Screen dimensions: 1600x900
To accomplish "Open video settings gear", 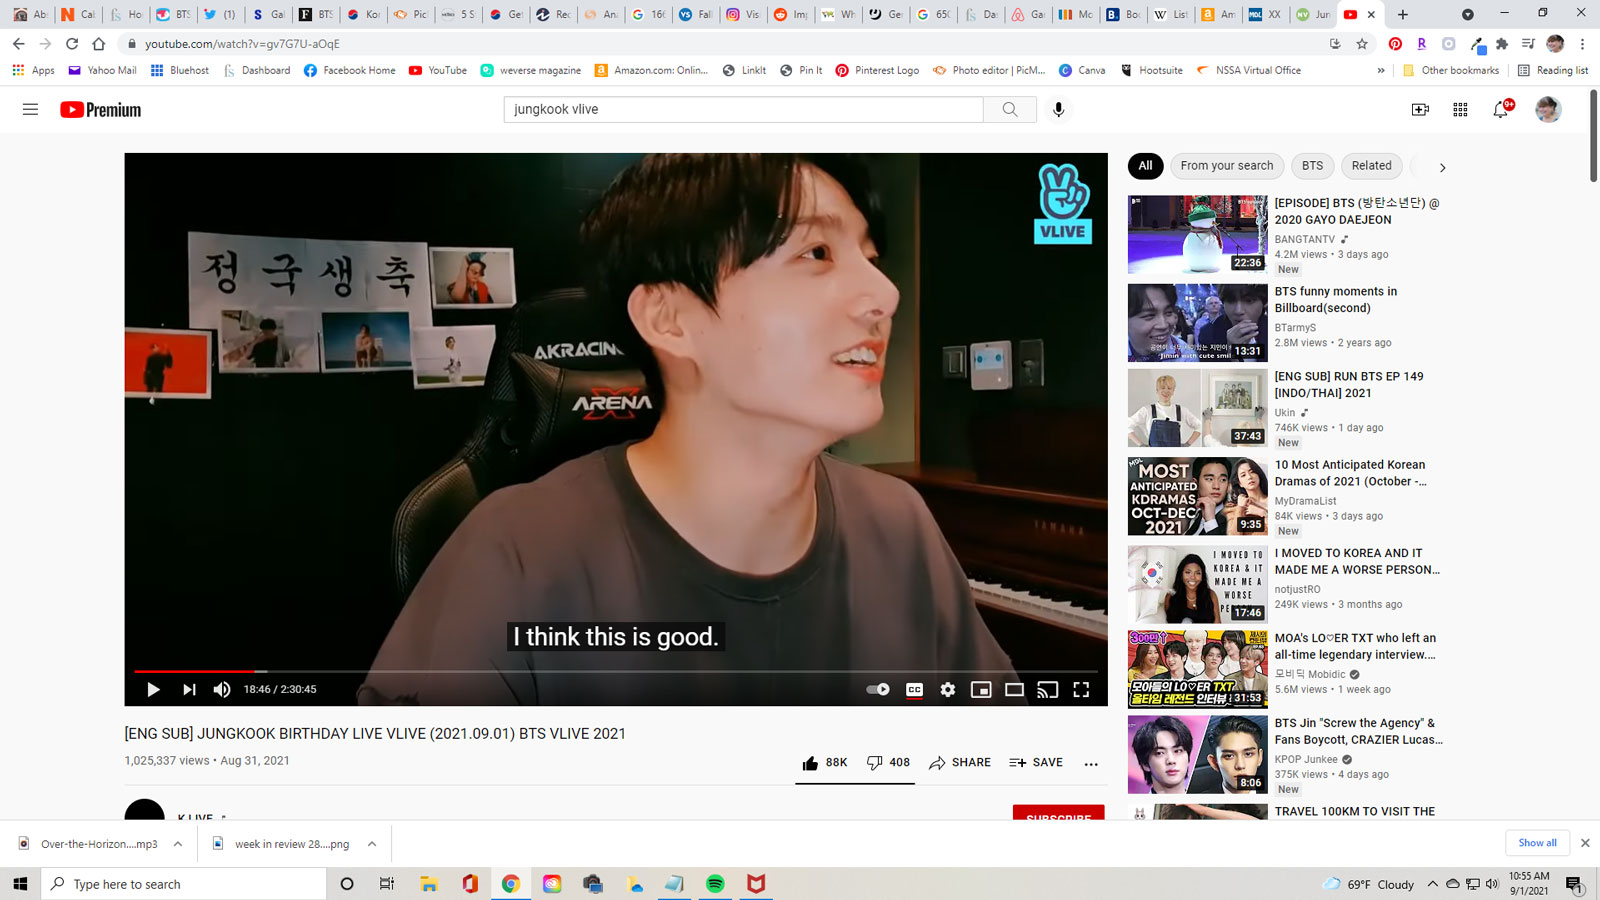I will pyautogui.click(x=948, y=689).
